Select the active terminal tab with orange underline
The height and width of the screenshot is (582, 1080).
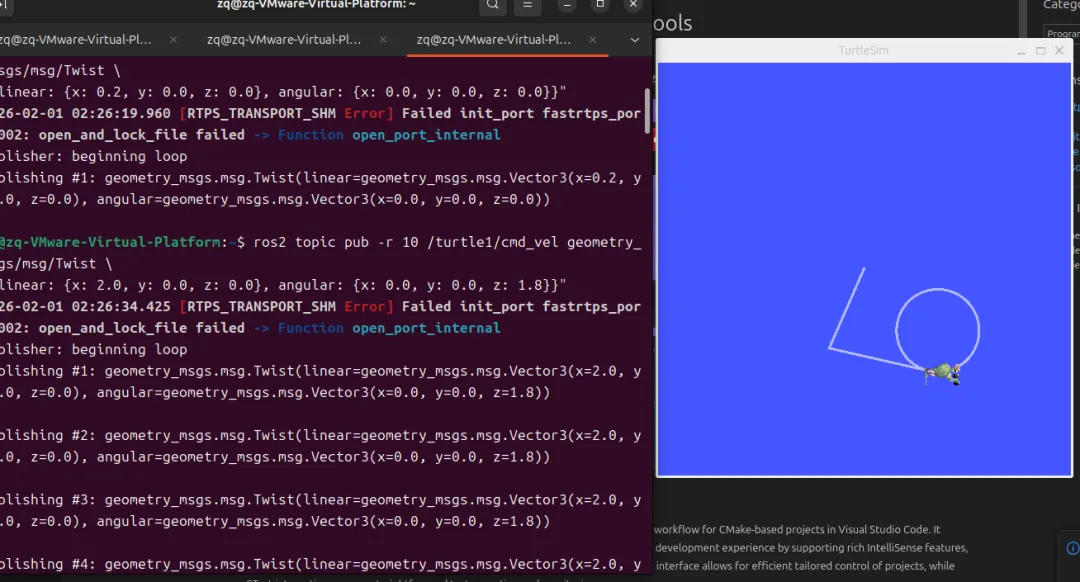493,40
